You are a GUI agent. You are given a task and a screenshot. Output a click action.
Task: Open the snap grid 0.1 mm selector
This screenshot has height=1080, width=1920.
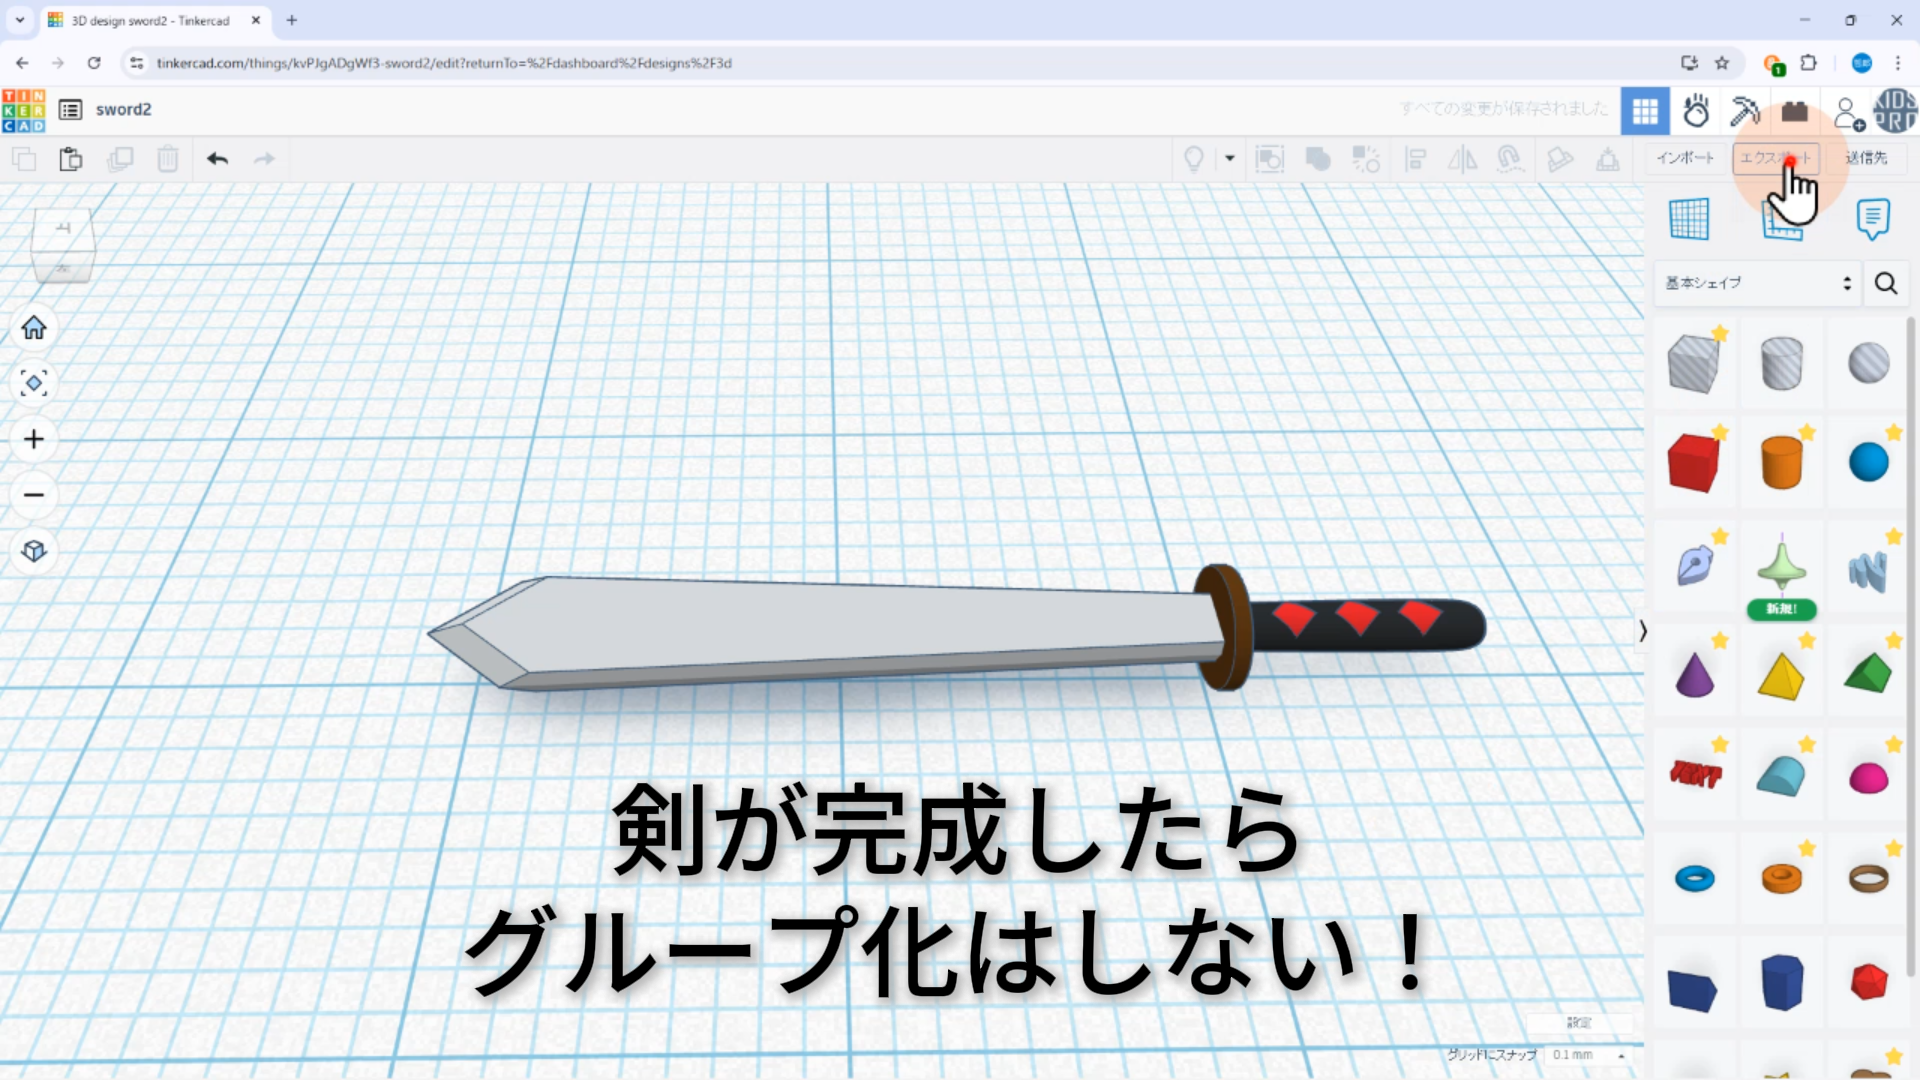coord(1587,1055)
